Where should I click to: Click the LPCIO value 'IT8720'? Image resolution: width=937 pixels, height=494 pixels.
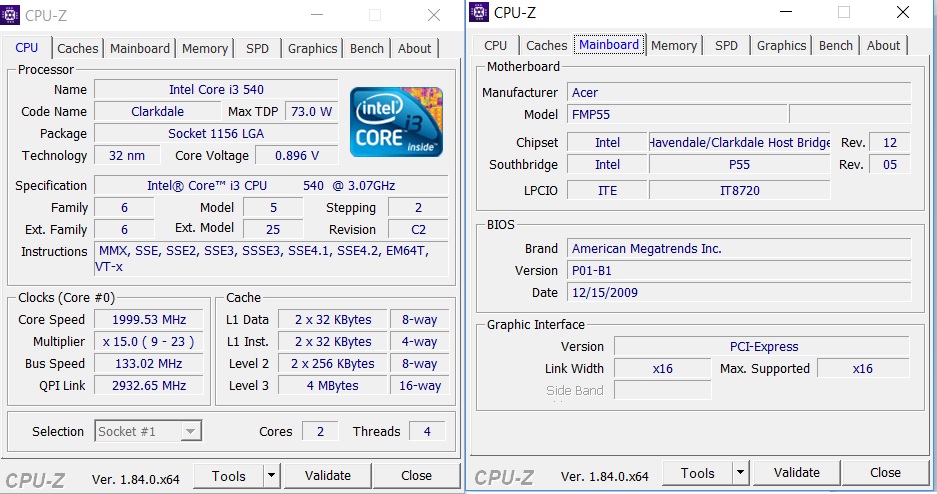tap(740, 191)
